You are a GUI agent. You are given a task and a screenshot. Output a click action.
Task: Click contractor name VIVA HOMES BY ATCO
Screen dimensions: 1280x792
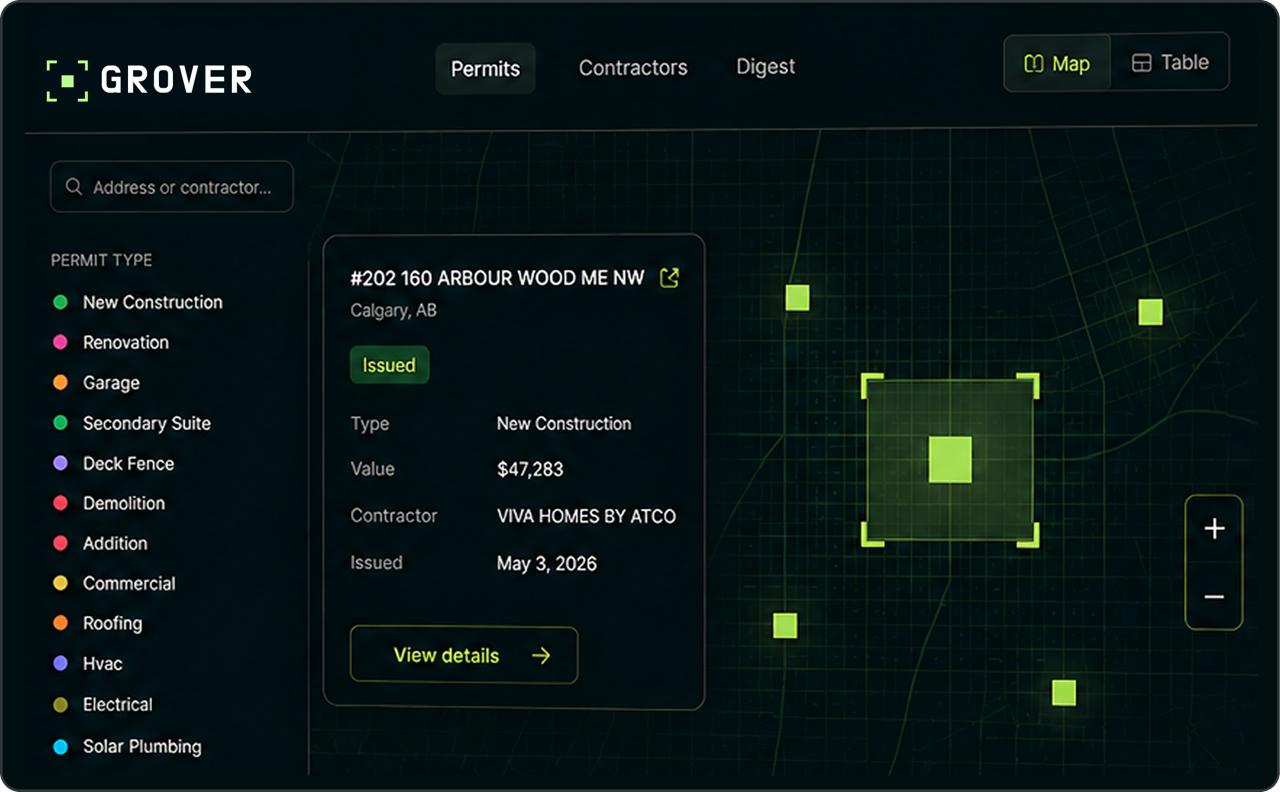586,516
